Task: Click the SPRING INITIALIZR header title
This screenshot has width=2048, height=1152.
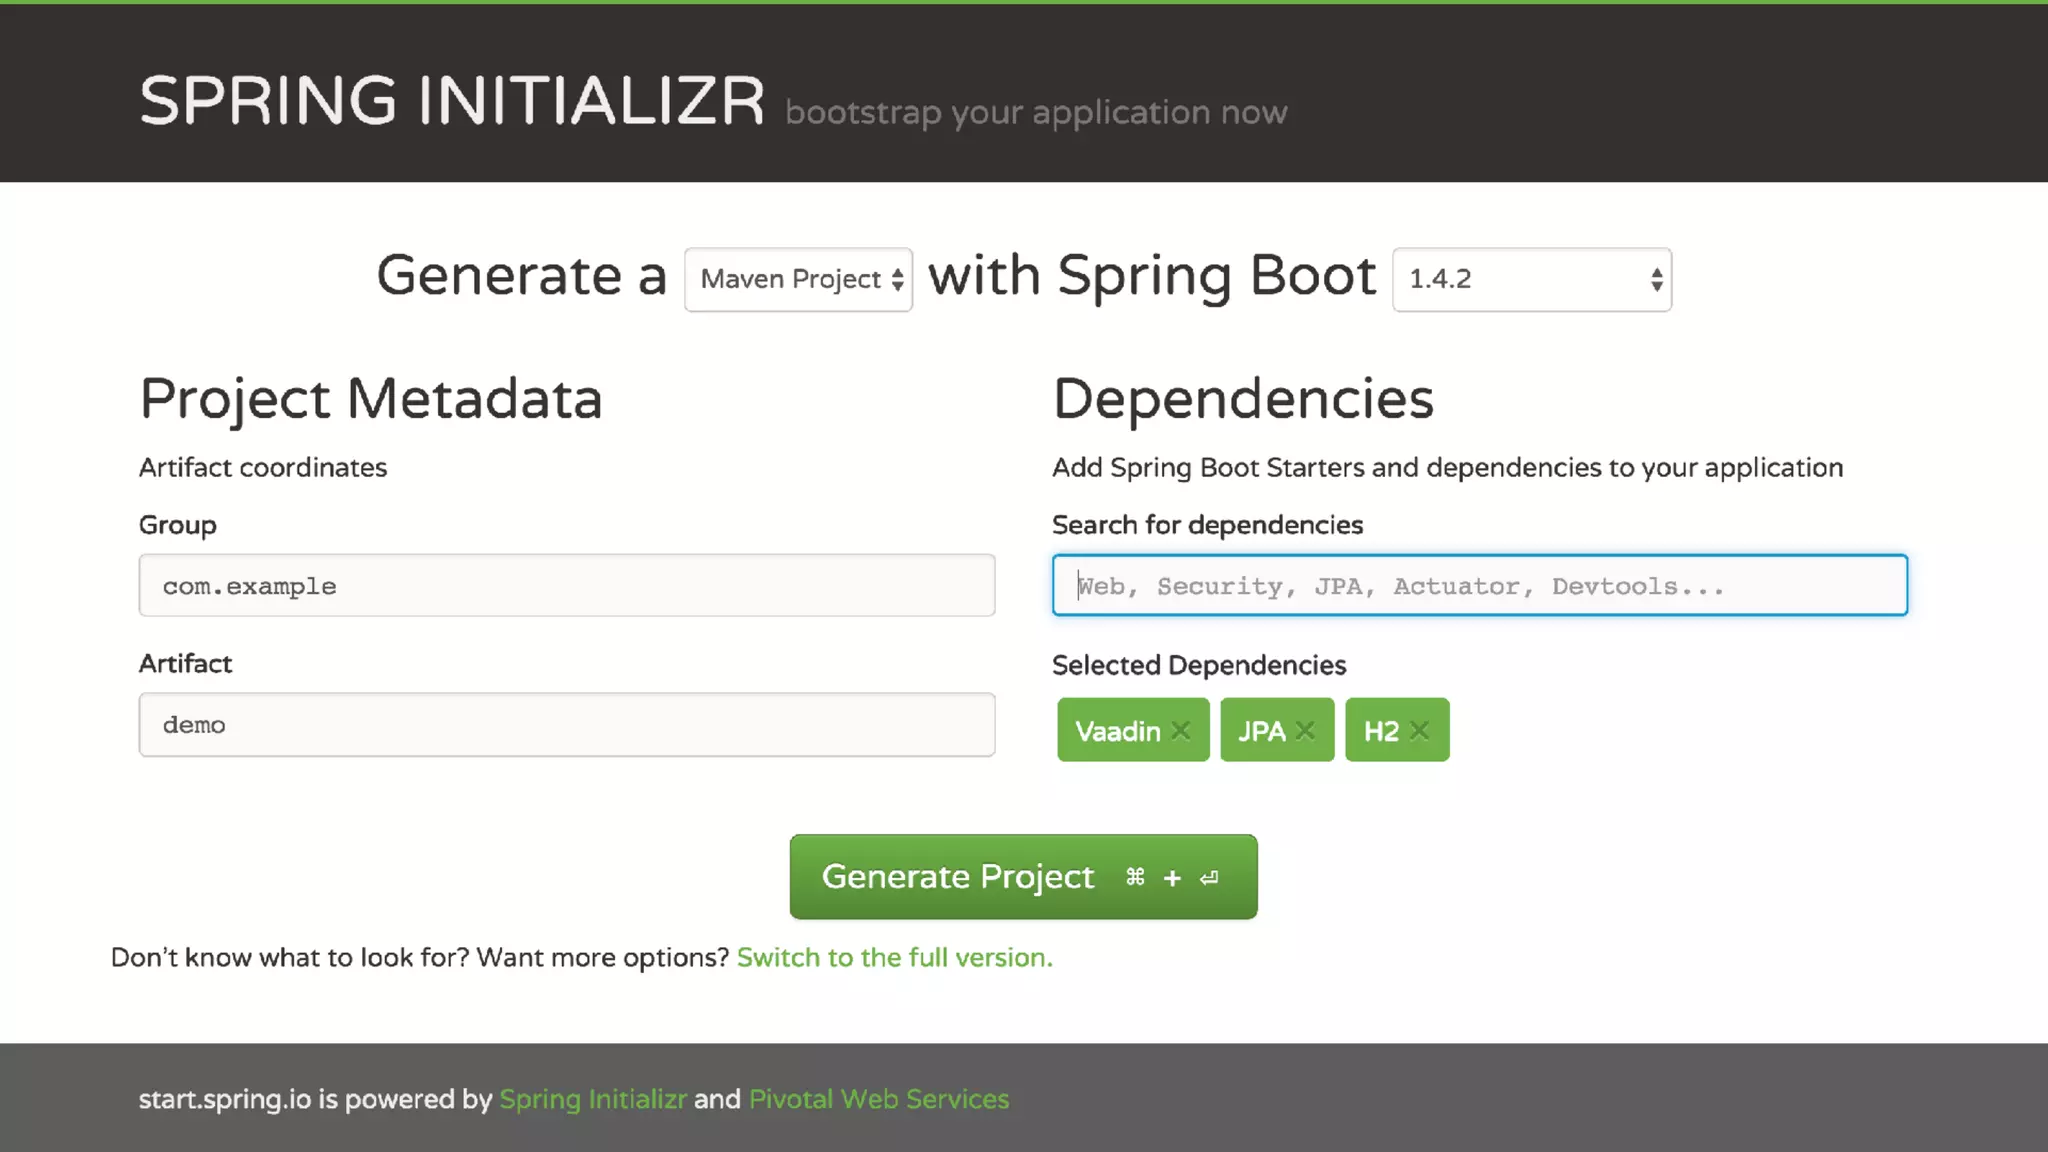Action: pyautogui.click(x=452, y=101)
